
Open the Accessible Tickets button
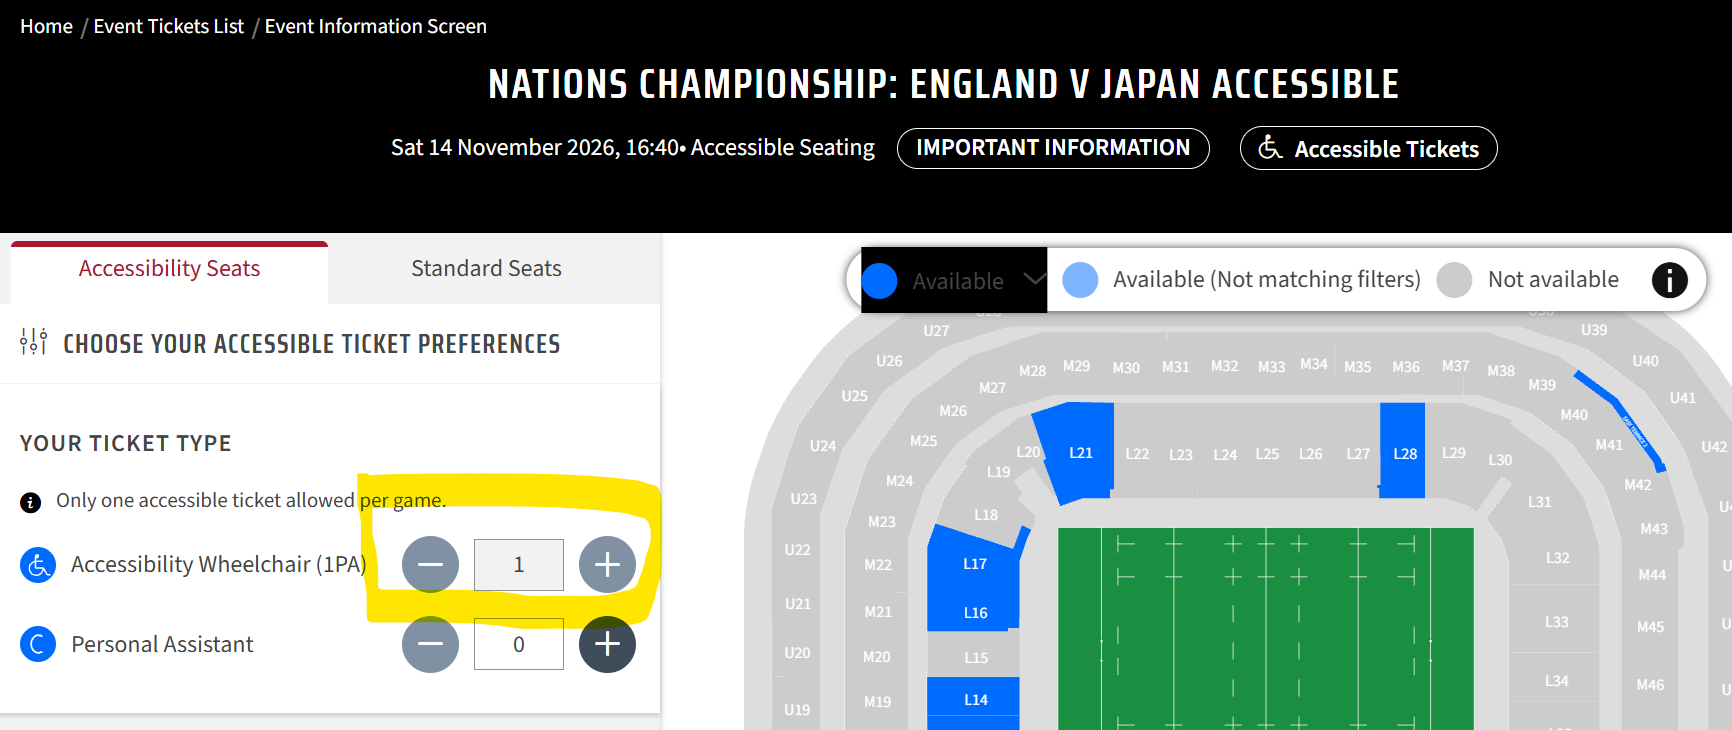(1368, 149)
